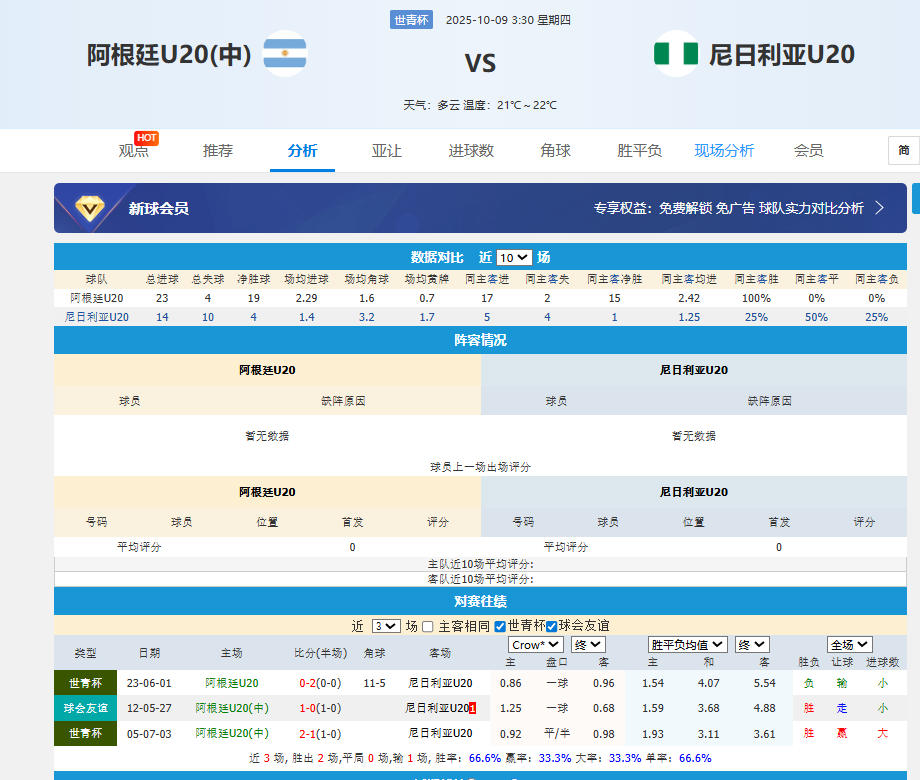
Task: Click the Nigeria flag icon
Action: 676,54
